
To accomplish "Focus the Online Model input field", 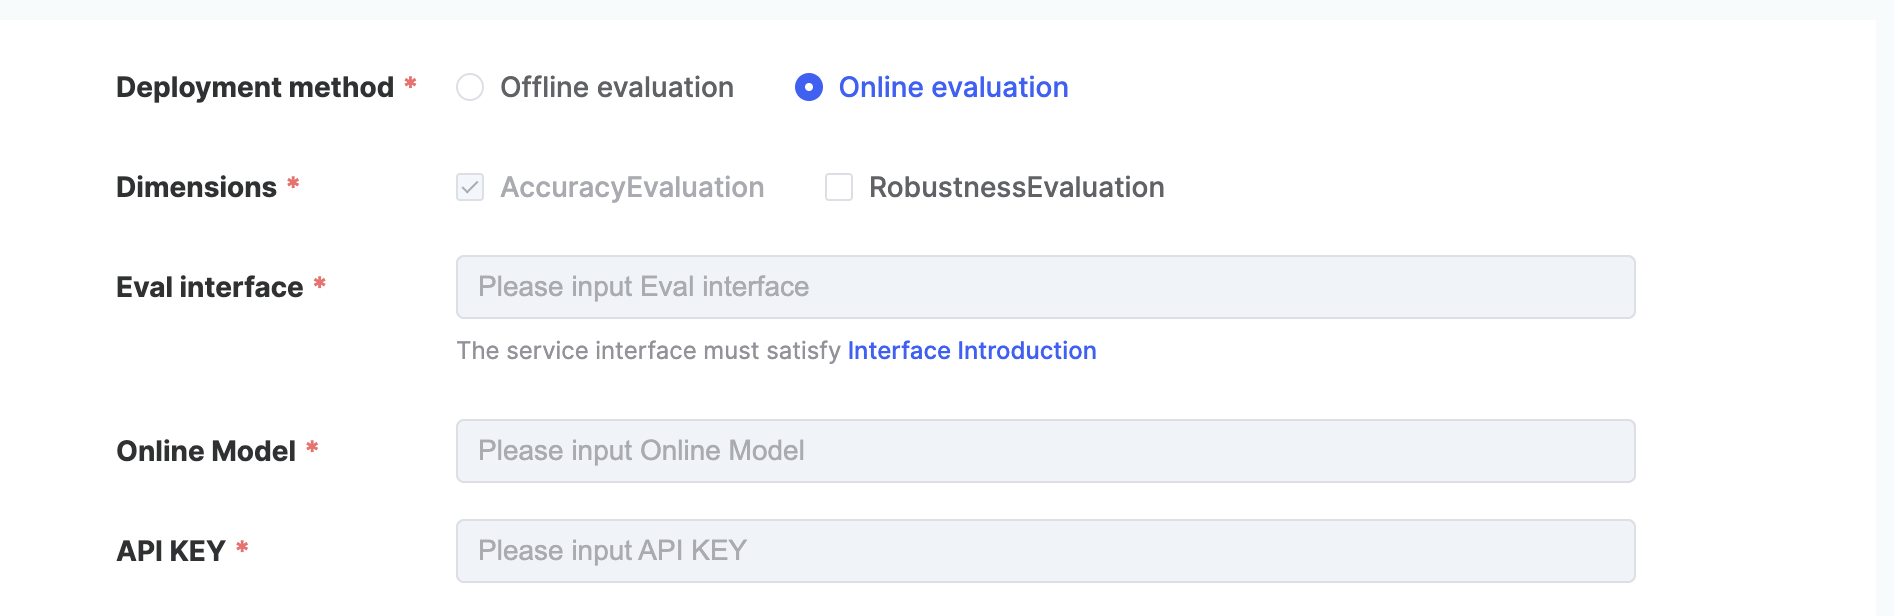I will pyautogui.click(x=1045, y=451).
